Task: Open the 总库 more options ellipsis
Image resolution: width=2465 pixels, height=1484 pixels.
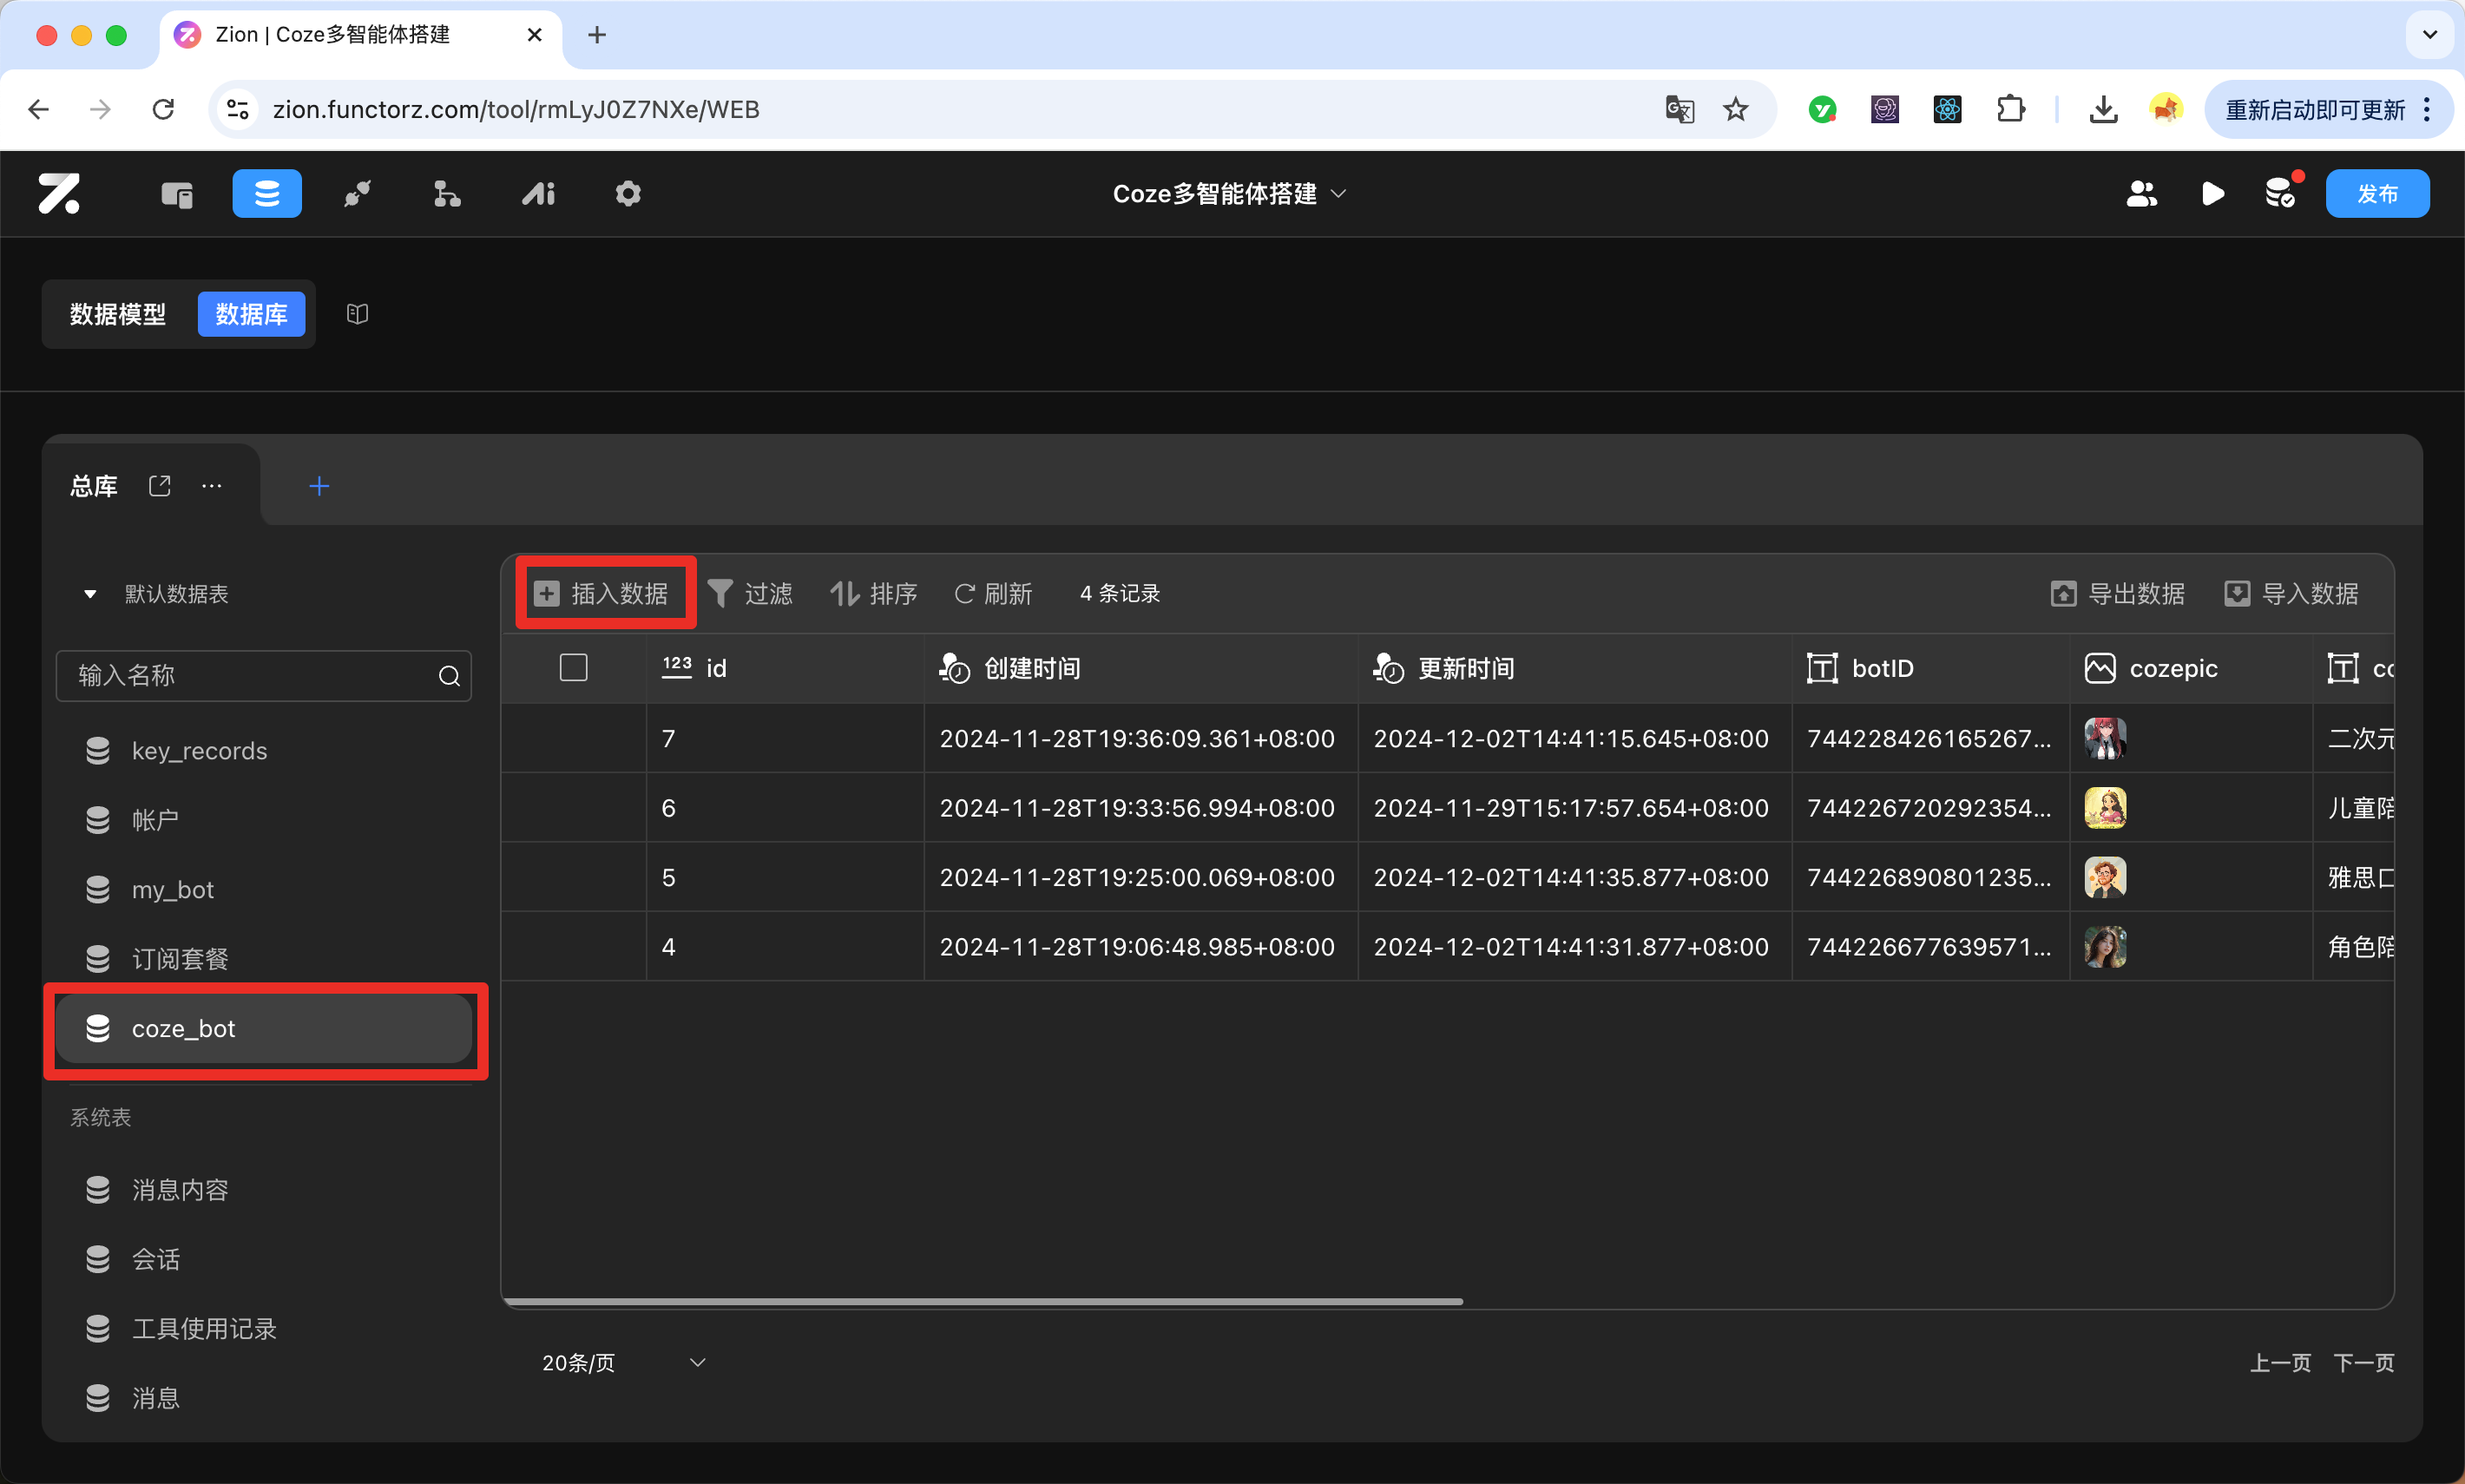Action: [x=212, y=486]
